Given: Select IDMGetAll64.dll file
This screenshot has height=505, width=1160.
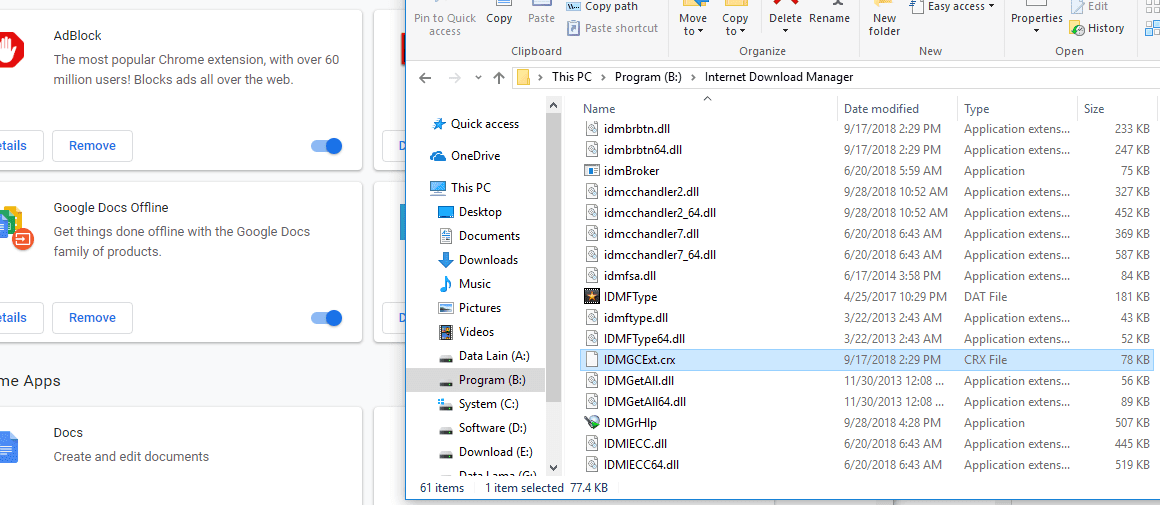Looking at the screenshot, I should 866,402.
